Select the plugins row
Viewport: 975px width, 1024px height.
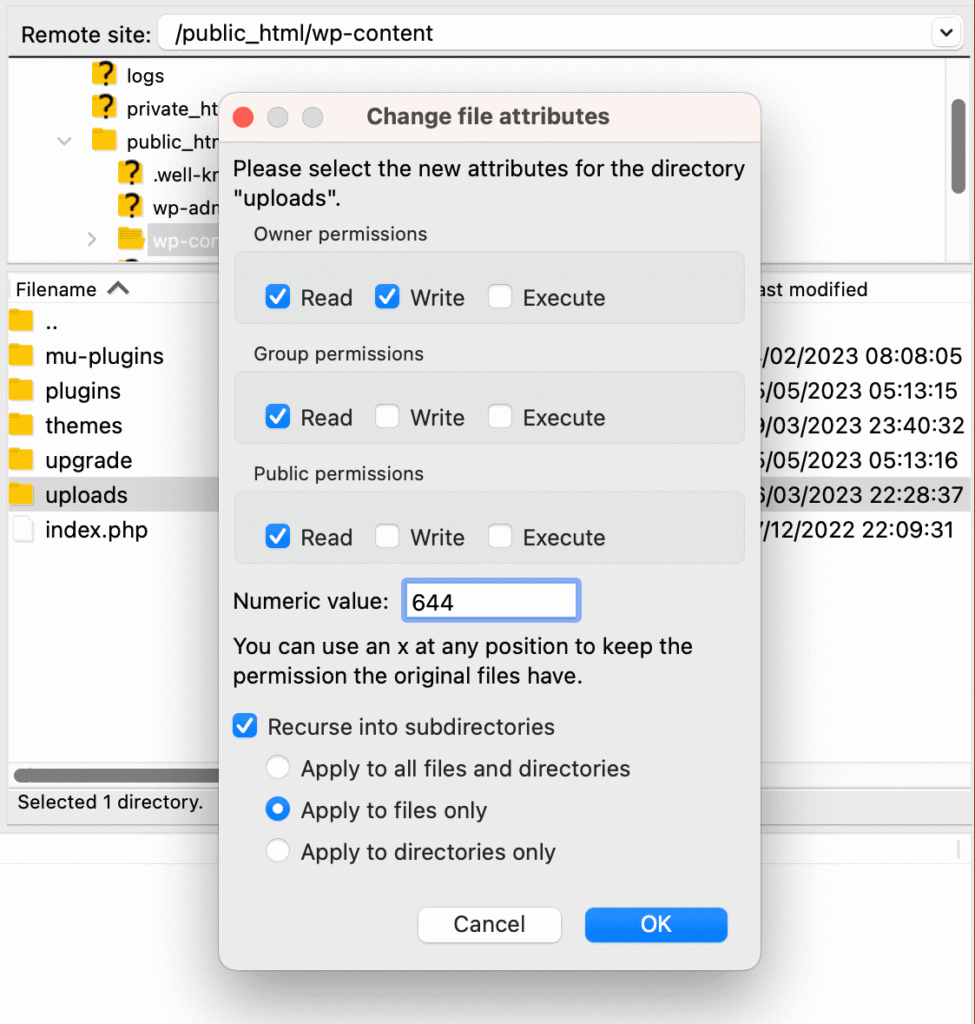(83, 391)
